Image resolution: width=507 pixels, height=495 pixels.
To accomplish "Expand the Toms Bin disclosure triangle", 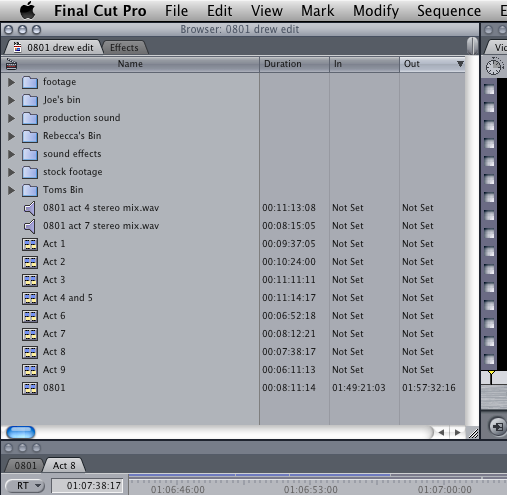I will pyautogui.click(x=11, y=190).
